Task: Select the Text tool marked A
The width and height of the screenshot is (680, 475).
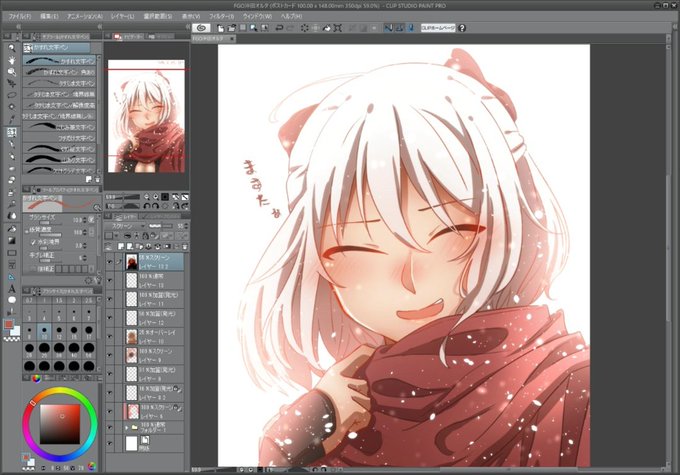Action: [x=12, y=288]
